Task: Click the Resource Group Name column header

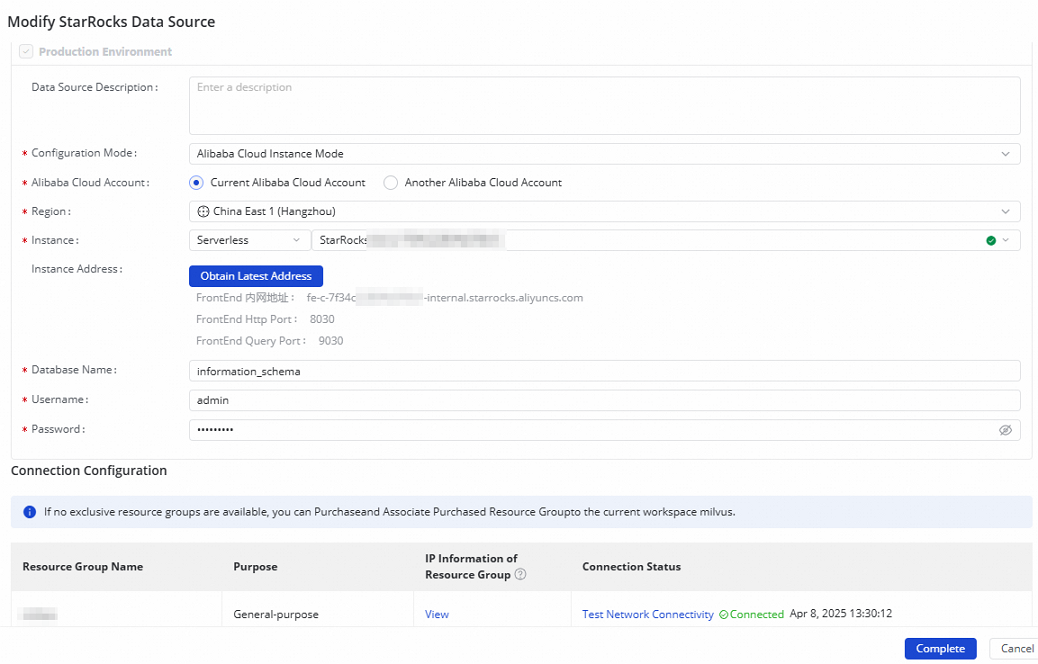Action: pos(83,567)
